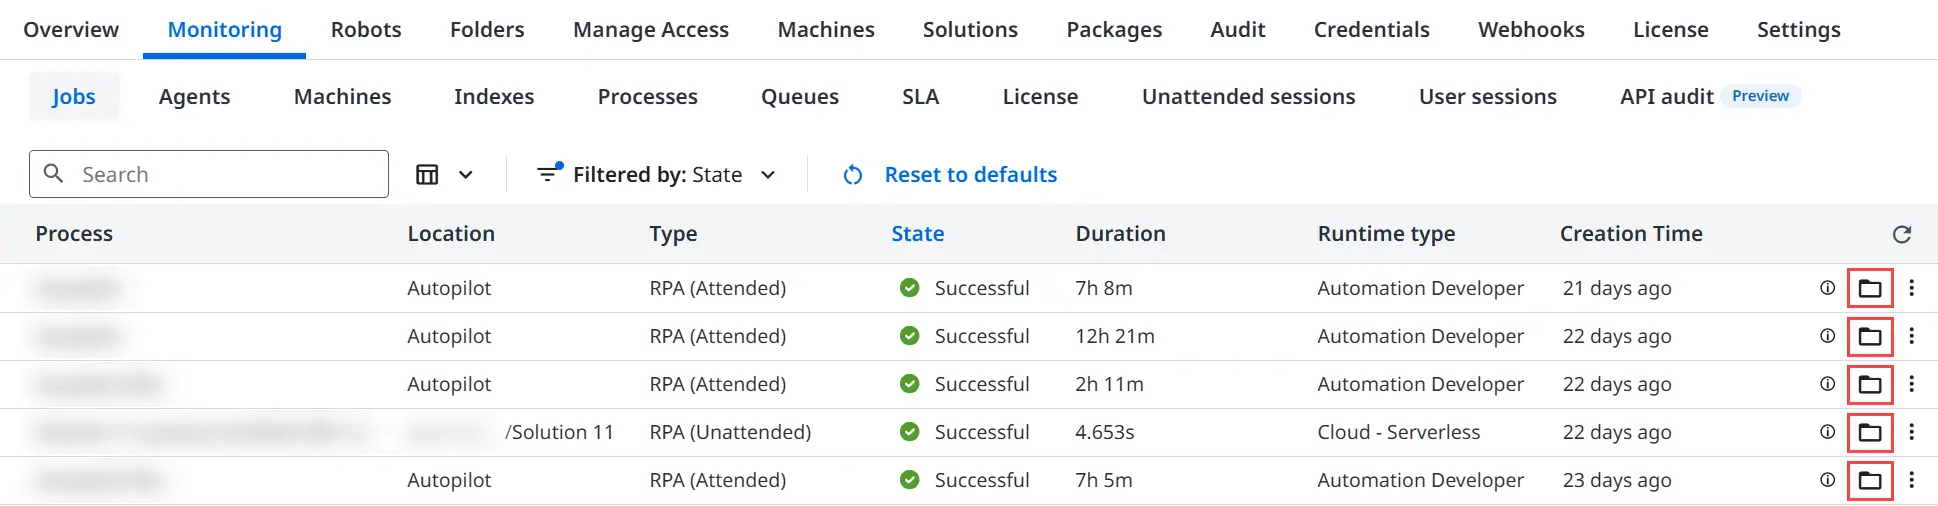This screenshot has width=1938, height=506.
Task: Open folder icon for 7h 5m job
Action: 1869,481
